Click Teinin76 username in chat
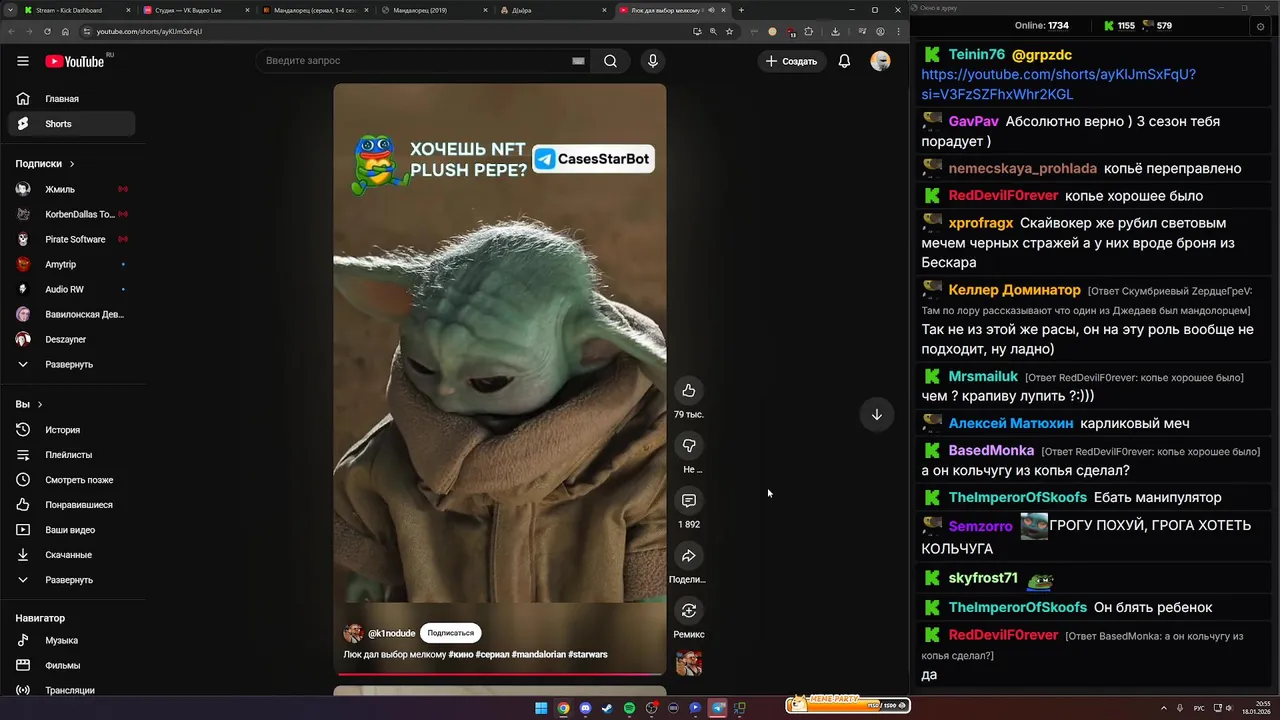Viewport: 1280px width, 720px height. click(976, 55)
